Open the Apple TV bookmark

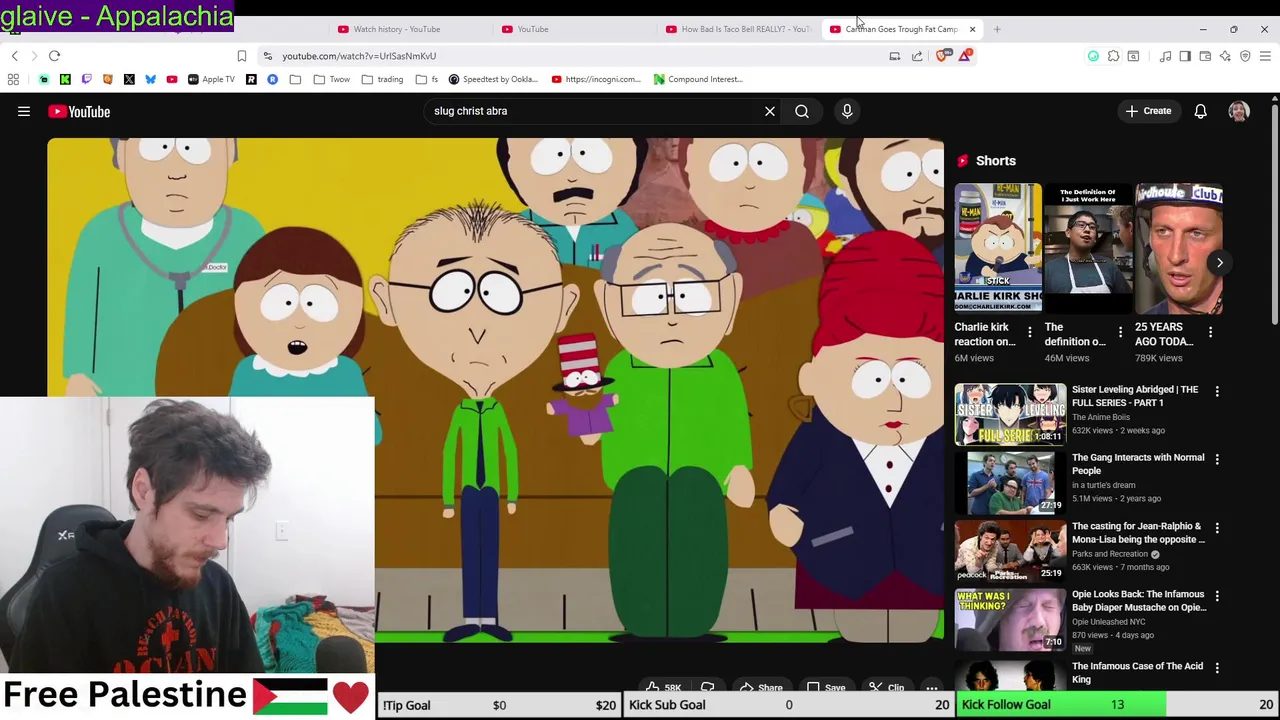pos(211,79)
